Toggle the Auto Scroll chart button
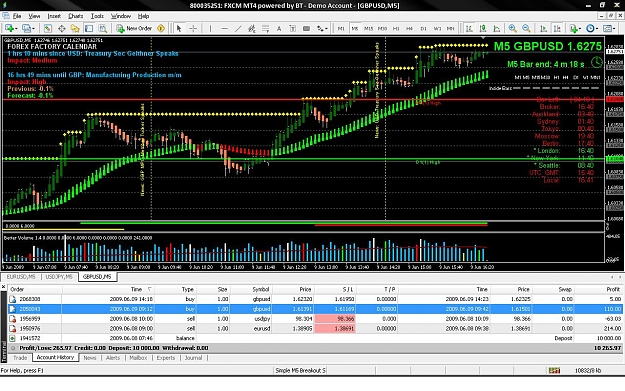The height and width of the screenshot is (391, 625). pos(543,28)
